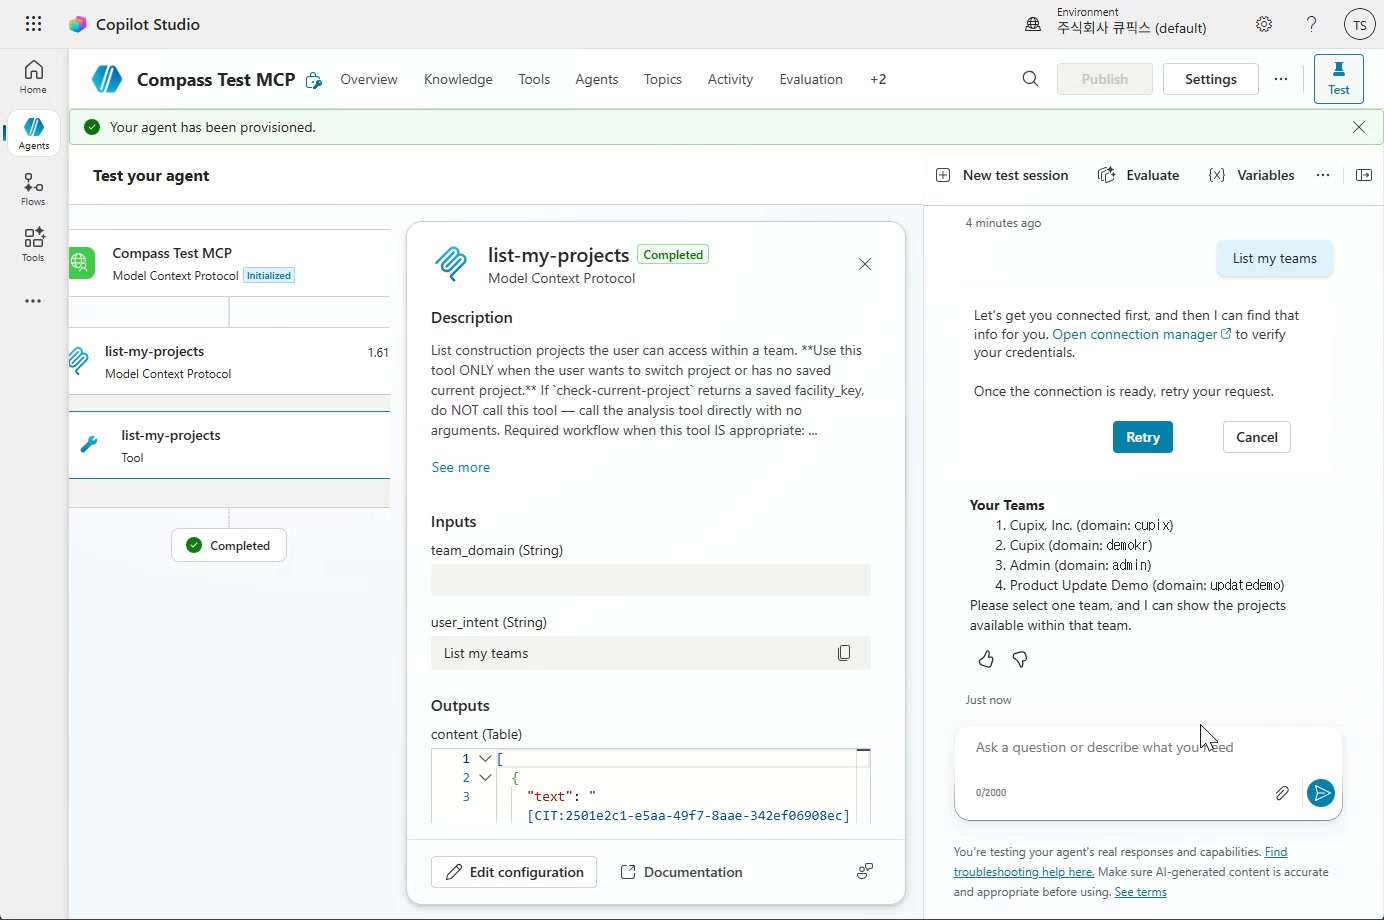Click the JSON output scrollbar
This screenshot has width=1384, height=920.
tap(864, 786)
